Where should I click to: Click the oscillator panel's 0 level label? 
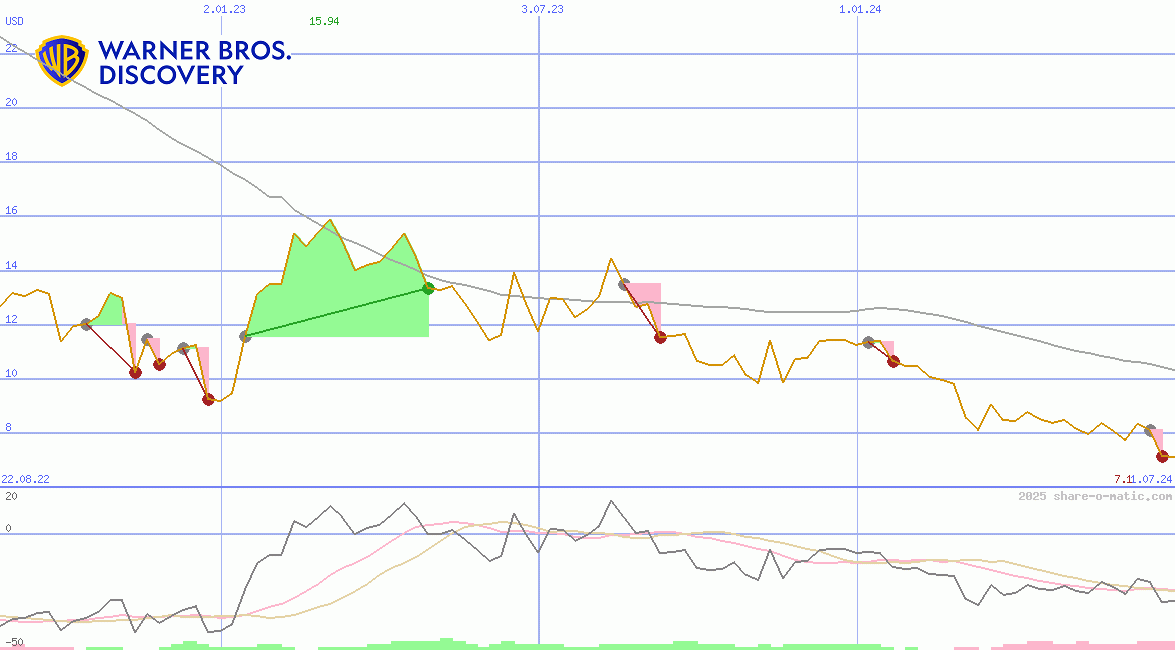pos(8,528)
